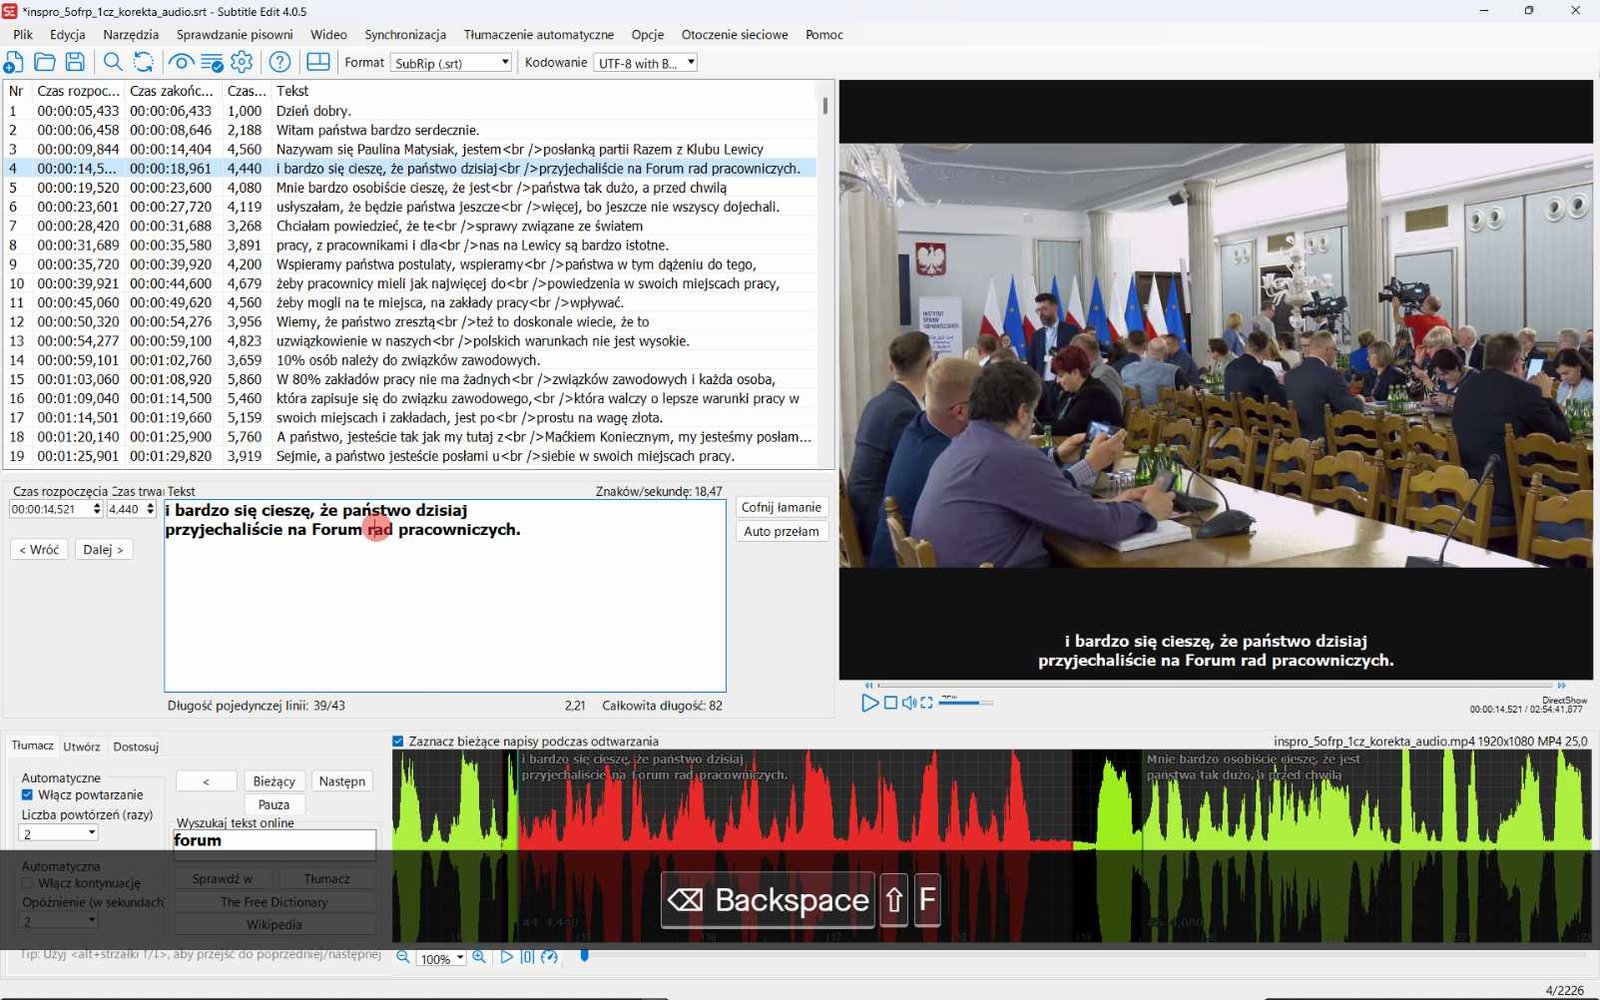Open the Tłumaczenie automatyczne menu

tap(539, 34)
